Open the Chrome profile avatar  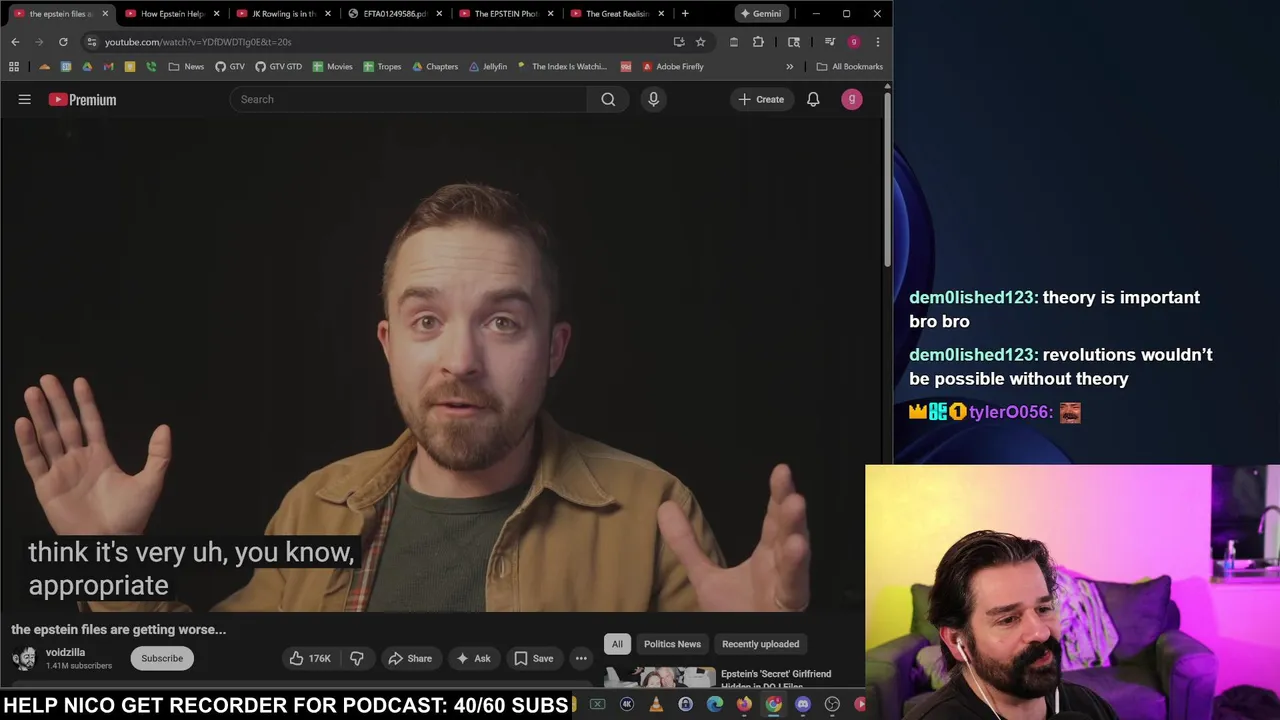853,42
